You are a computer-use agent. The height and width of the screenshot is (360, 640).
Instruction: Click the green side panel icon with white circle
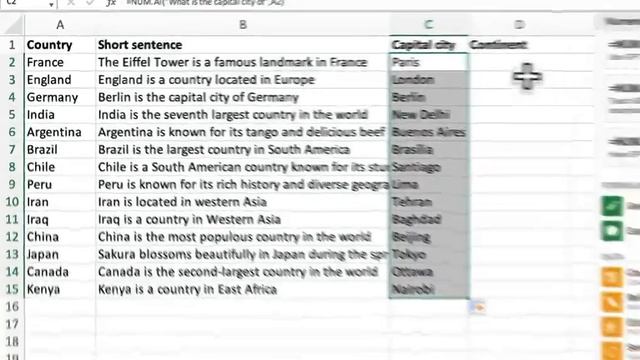612,231
